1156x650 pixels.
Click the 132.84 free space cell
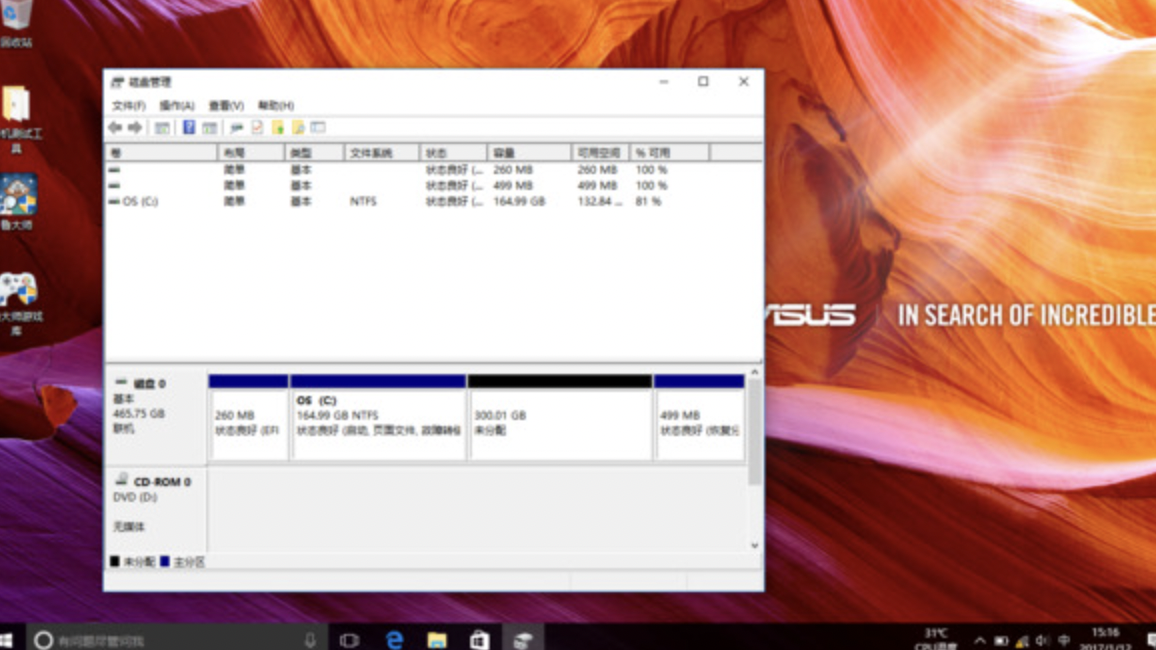click(x=599, y=201)
